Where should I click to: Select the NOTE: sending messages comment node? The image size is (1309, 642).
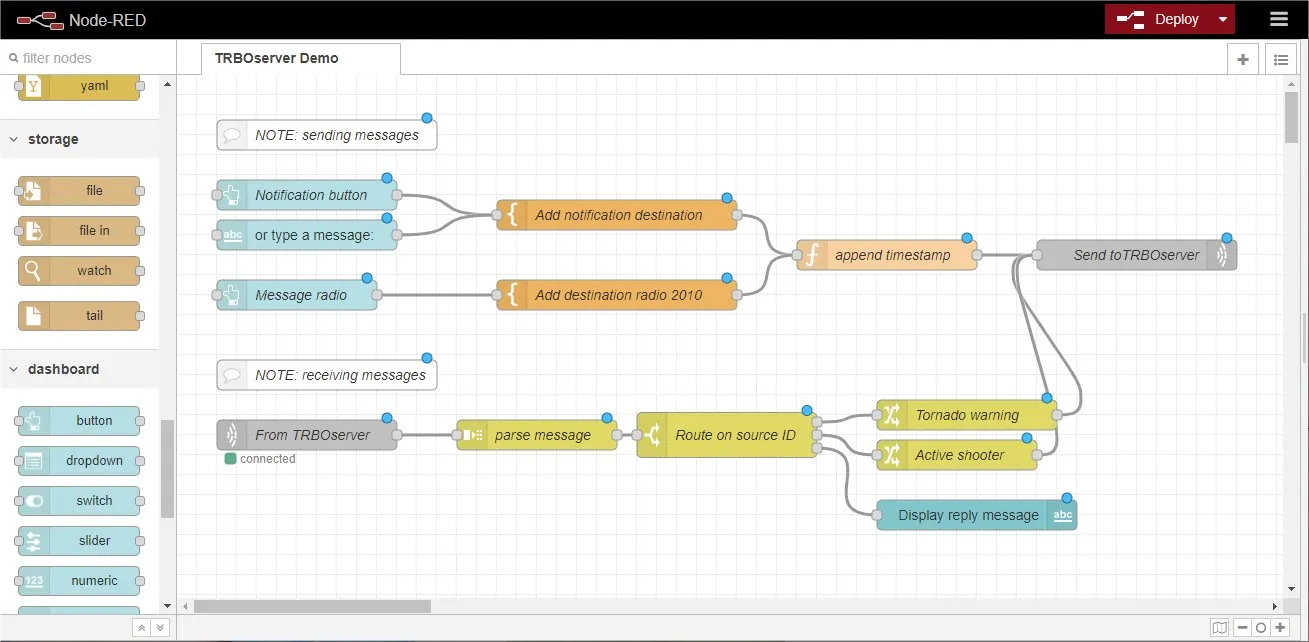[327, 135]
